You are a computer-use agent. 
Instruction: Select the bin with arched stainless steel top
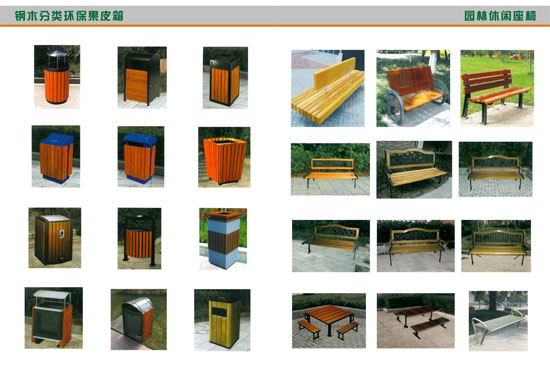[x=139, y=319]
